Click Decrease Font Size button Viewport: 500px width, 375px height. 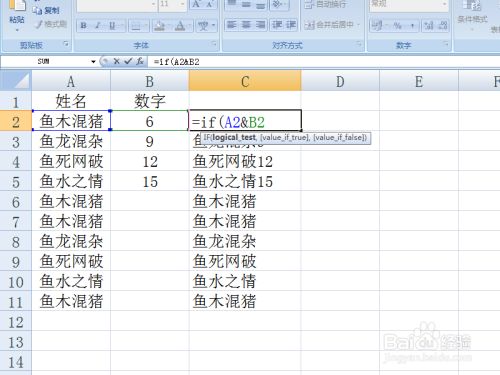210,4
